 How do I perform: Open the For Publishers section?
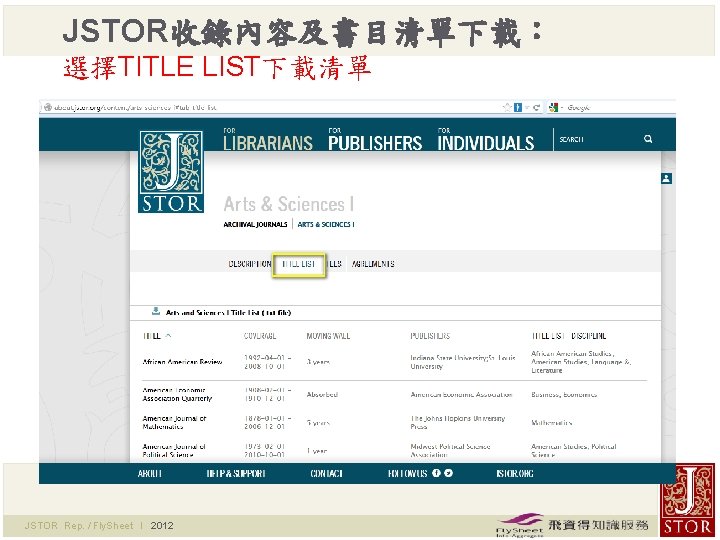(x=375, y=139)
